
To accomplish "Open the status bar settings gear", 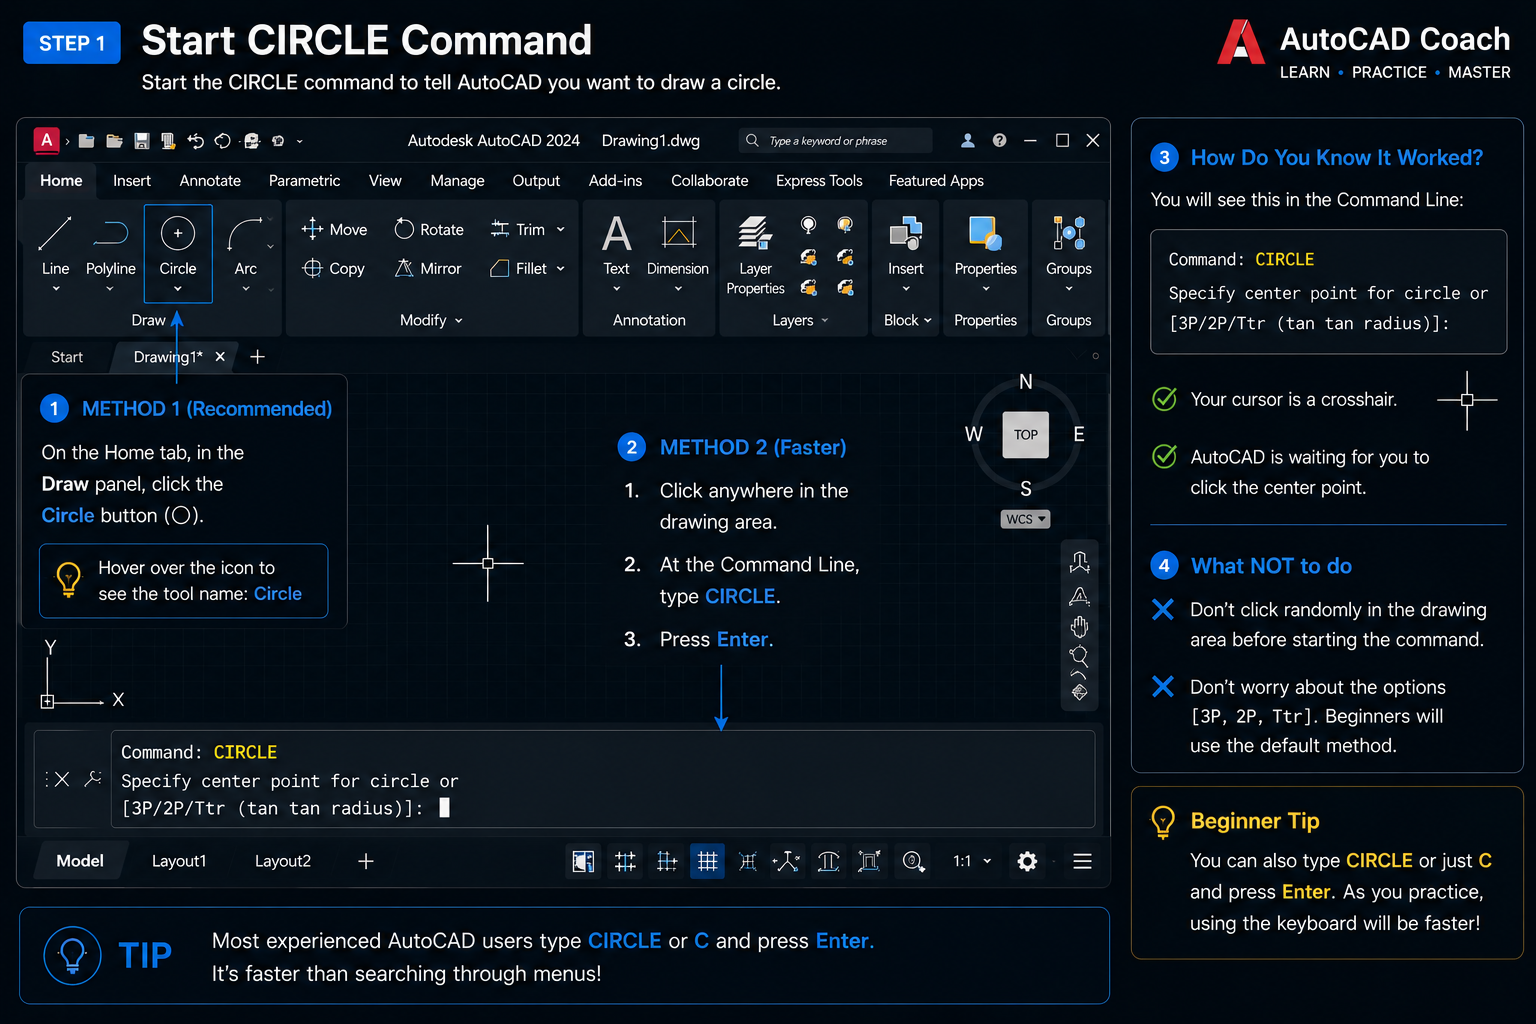I will click(x=1027, y=861).
